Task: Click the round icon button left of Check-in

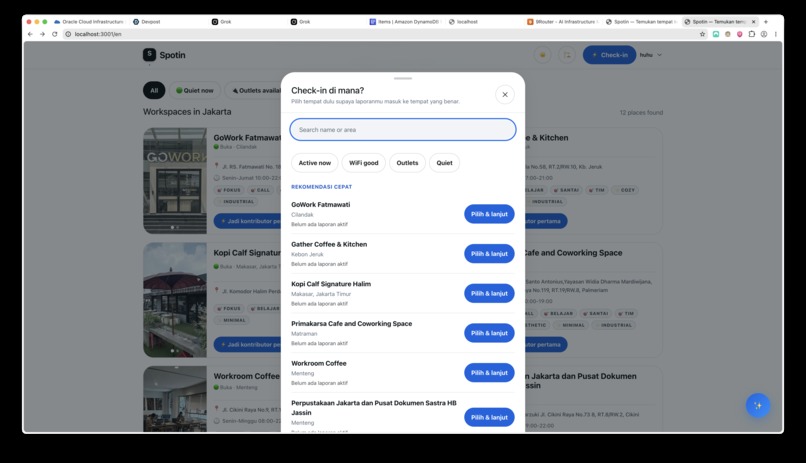Action: point(567,55)
